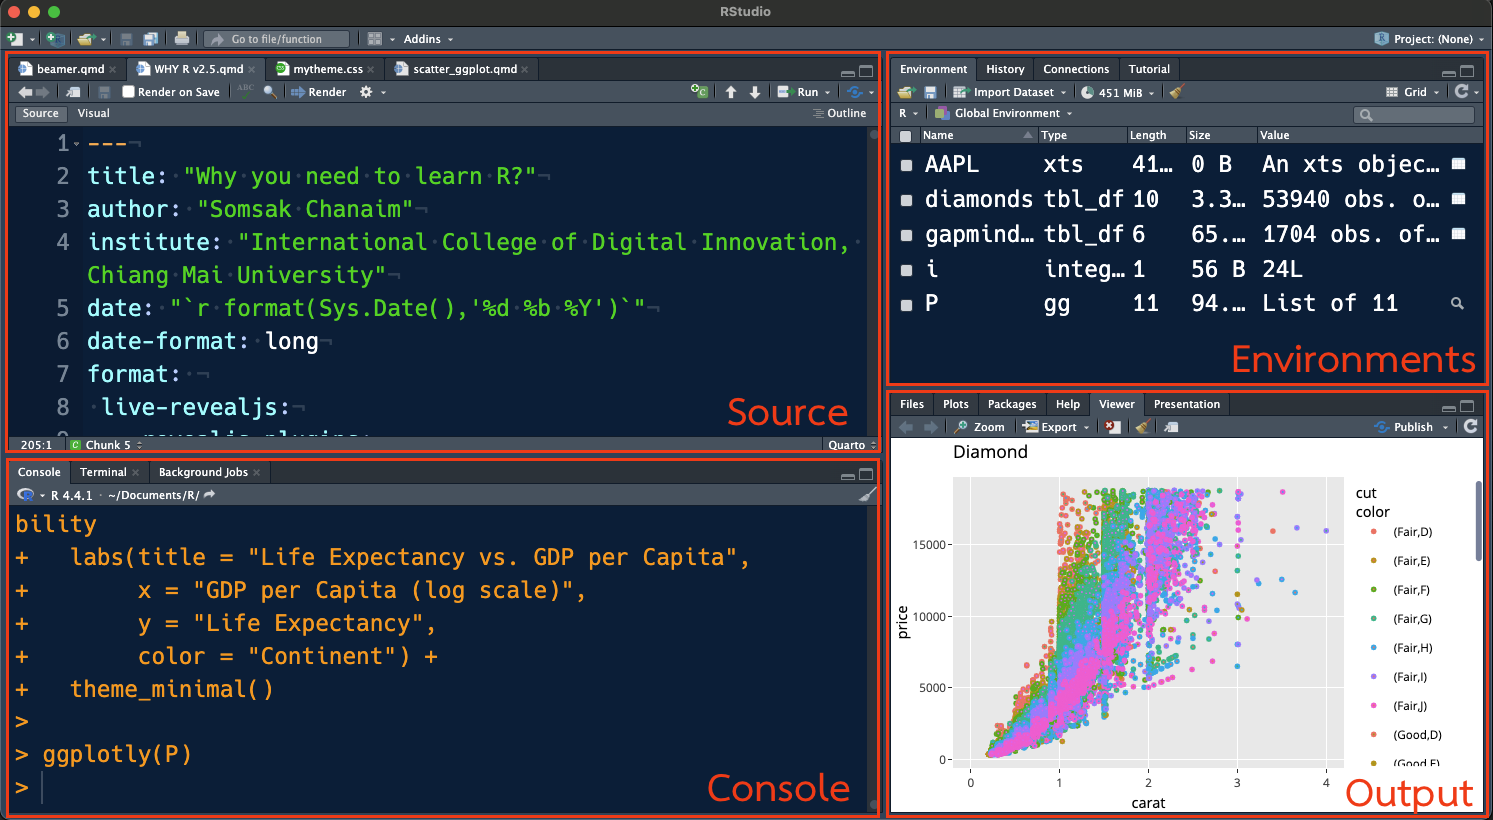Clear environment objects with broom icon

(x=1176, y=92)
